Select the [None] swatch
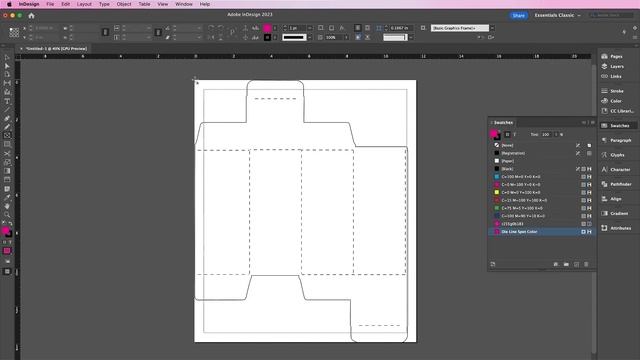The width and height of the screenshot is (640, 360). click(x=541, y=145)
